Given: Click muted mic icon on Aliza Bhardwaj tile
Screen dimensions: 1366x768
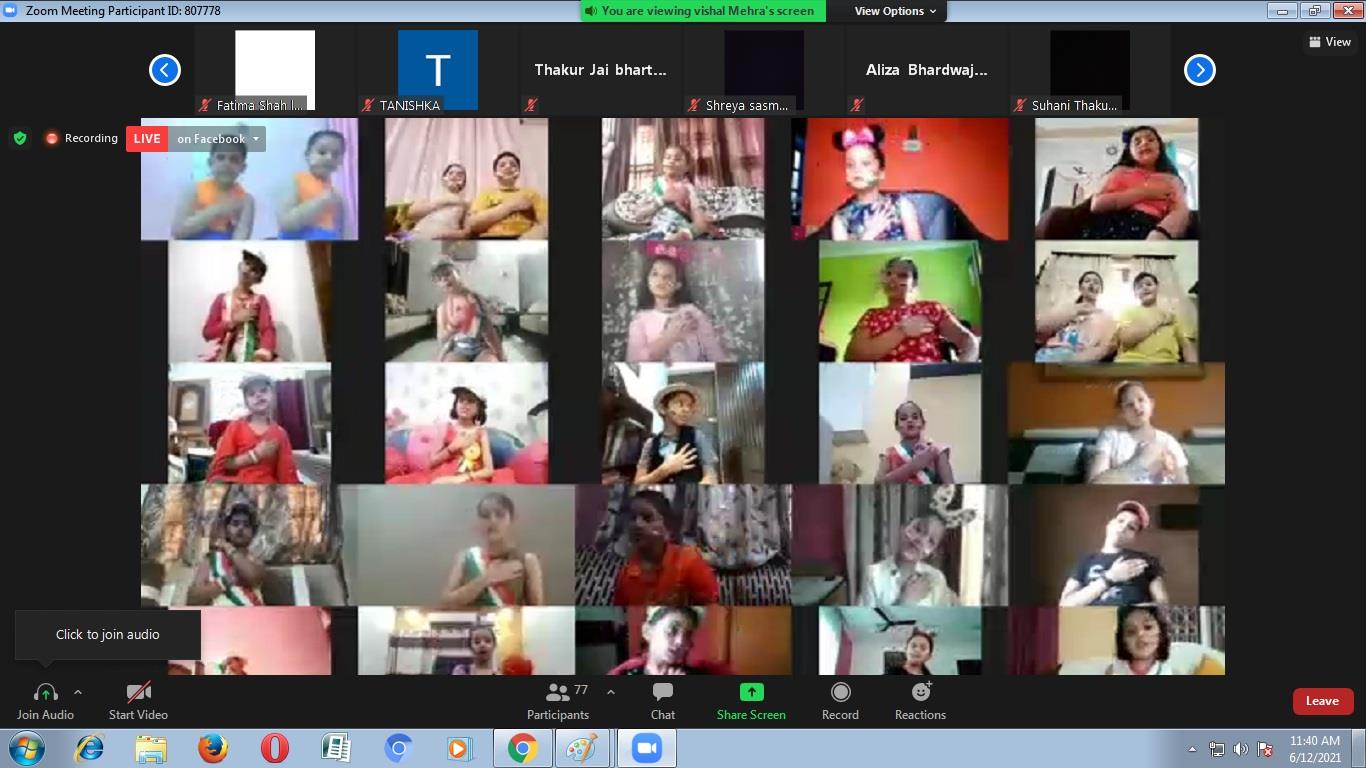Looking at the screenshot, I should [x=857, y=105].
